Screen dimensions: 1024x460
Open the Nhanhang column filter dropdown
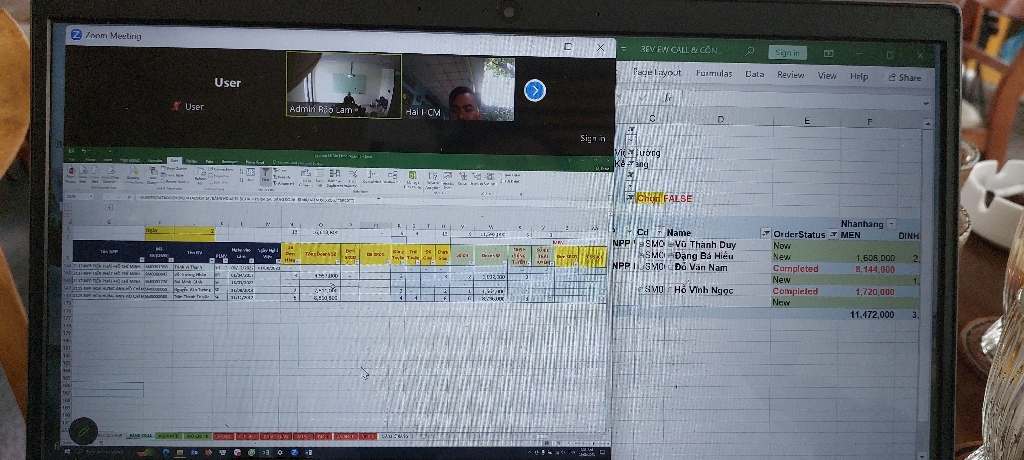(891, 223)
